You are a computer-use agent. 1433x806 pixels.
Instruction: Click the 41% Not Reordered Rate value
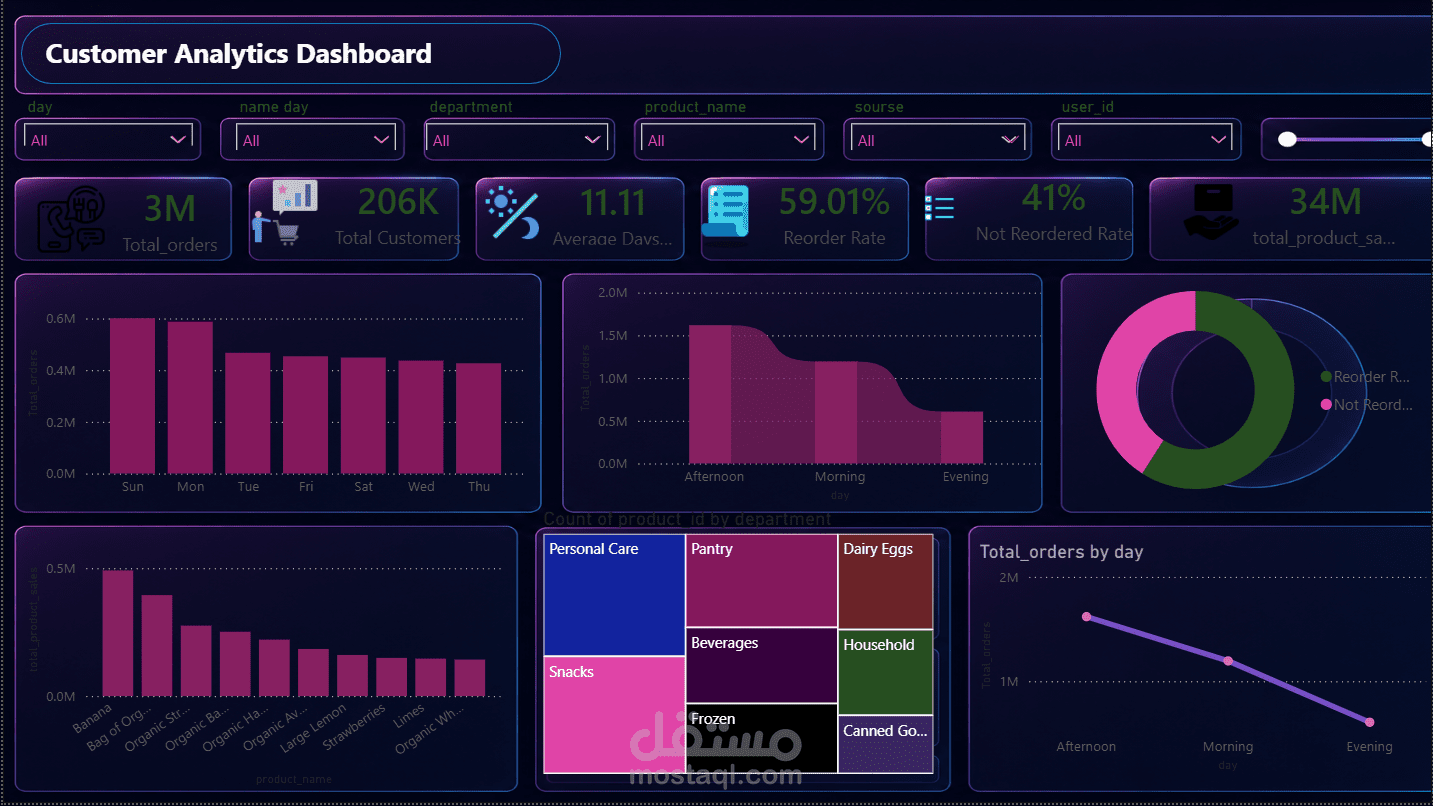1054,198
